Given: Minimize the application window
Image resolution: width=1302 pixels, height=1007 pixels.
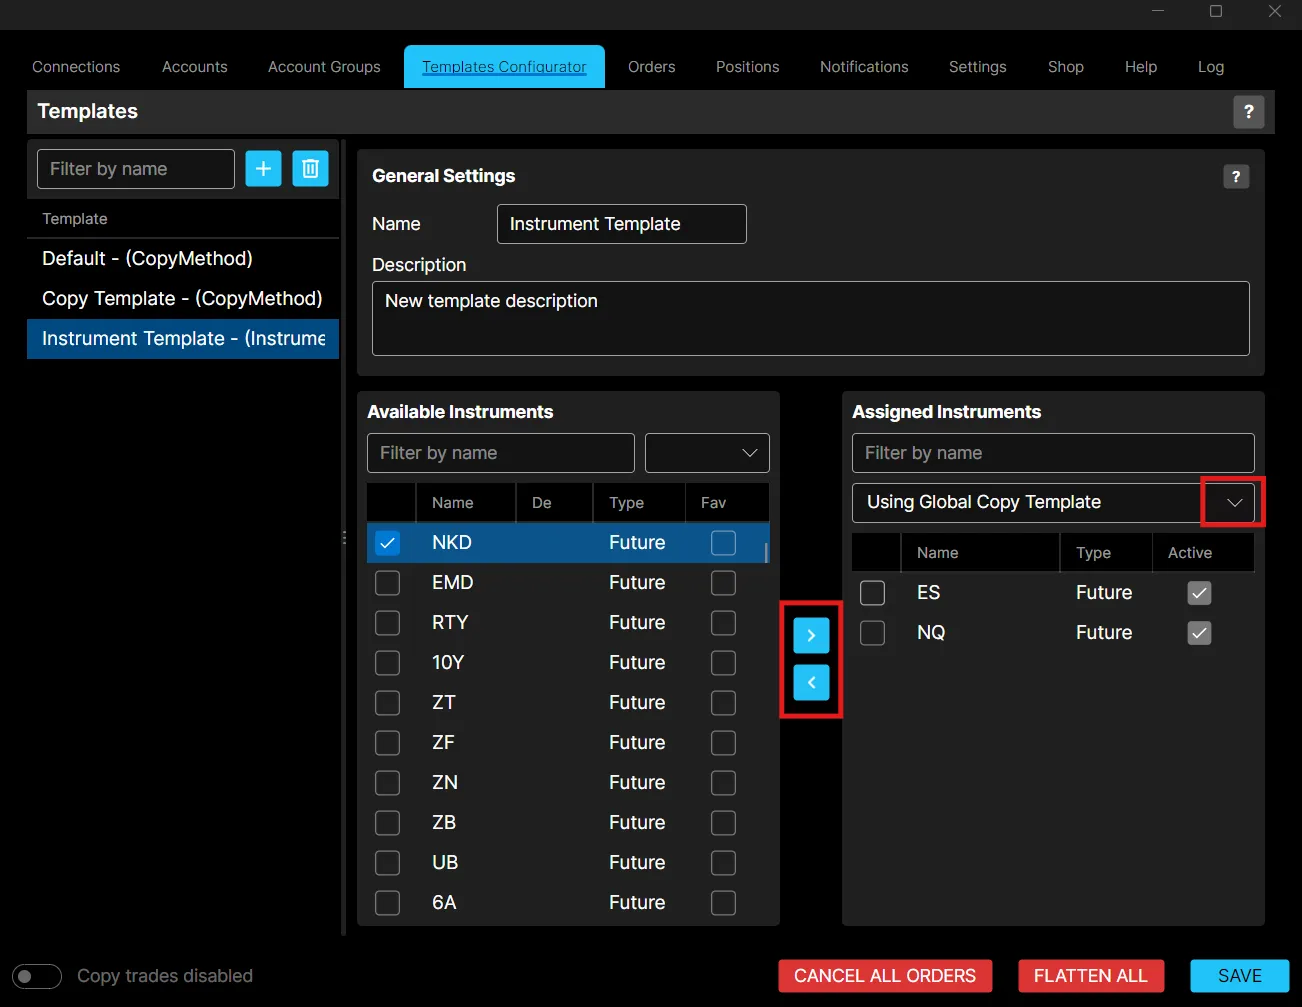Looking at the screenshot, I should tap(1158, 11).
